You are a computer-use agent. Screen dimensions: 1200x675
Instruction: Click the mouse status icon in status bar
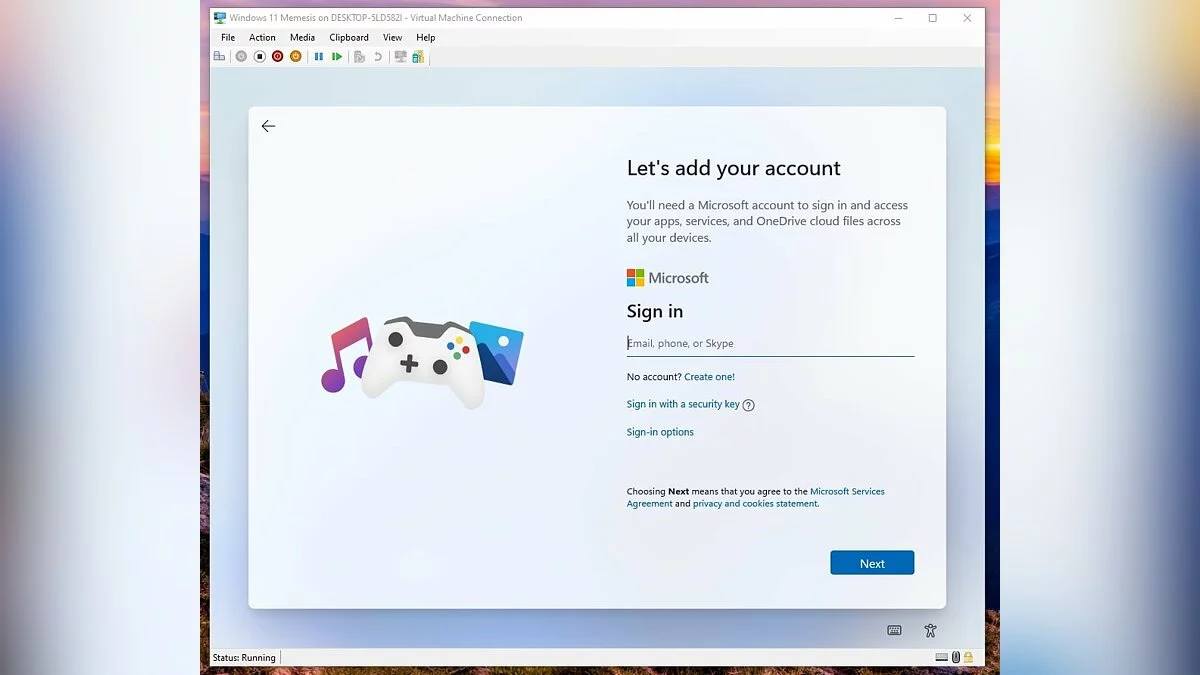tap(956, 657)
